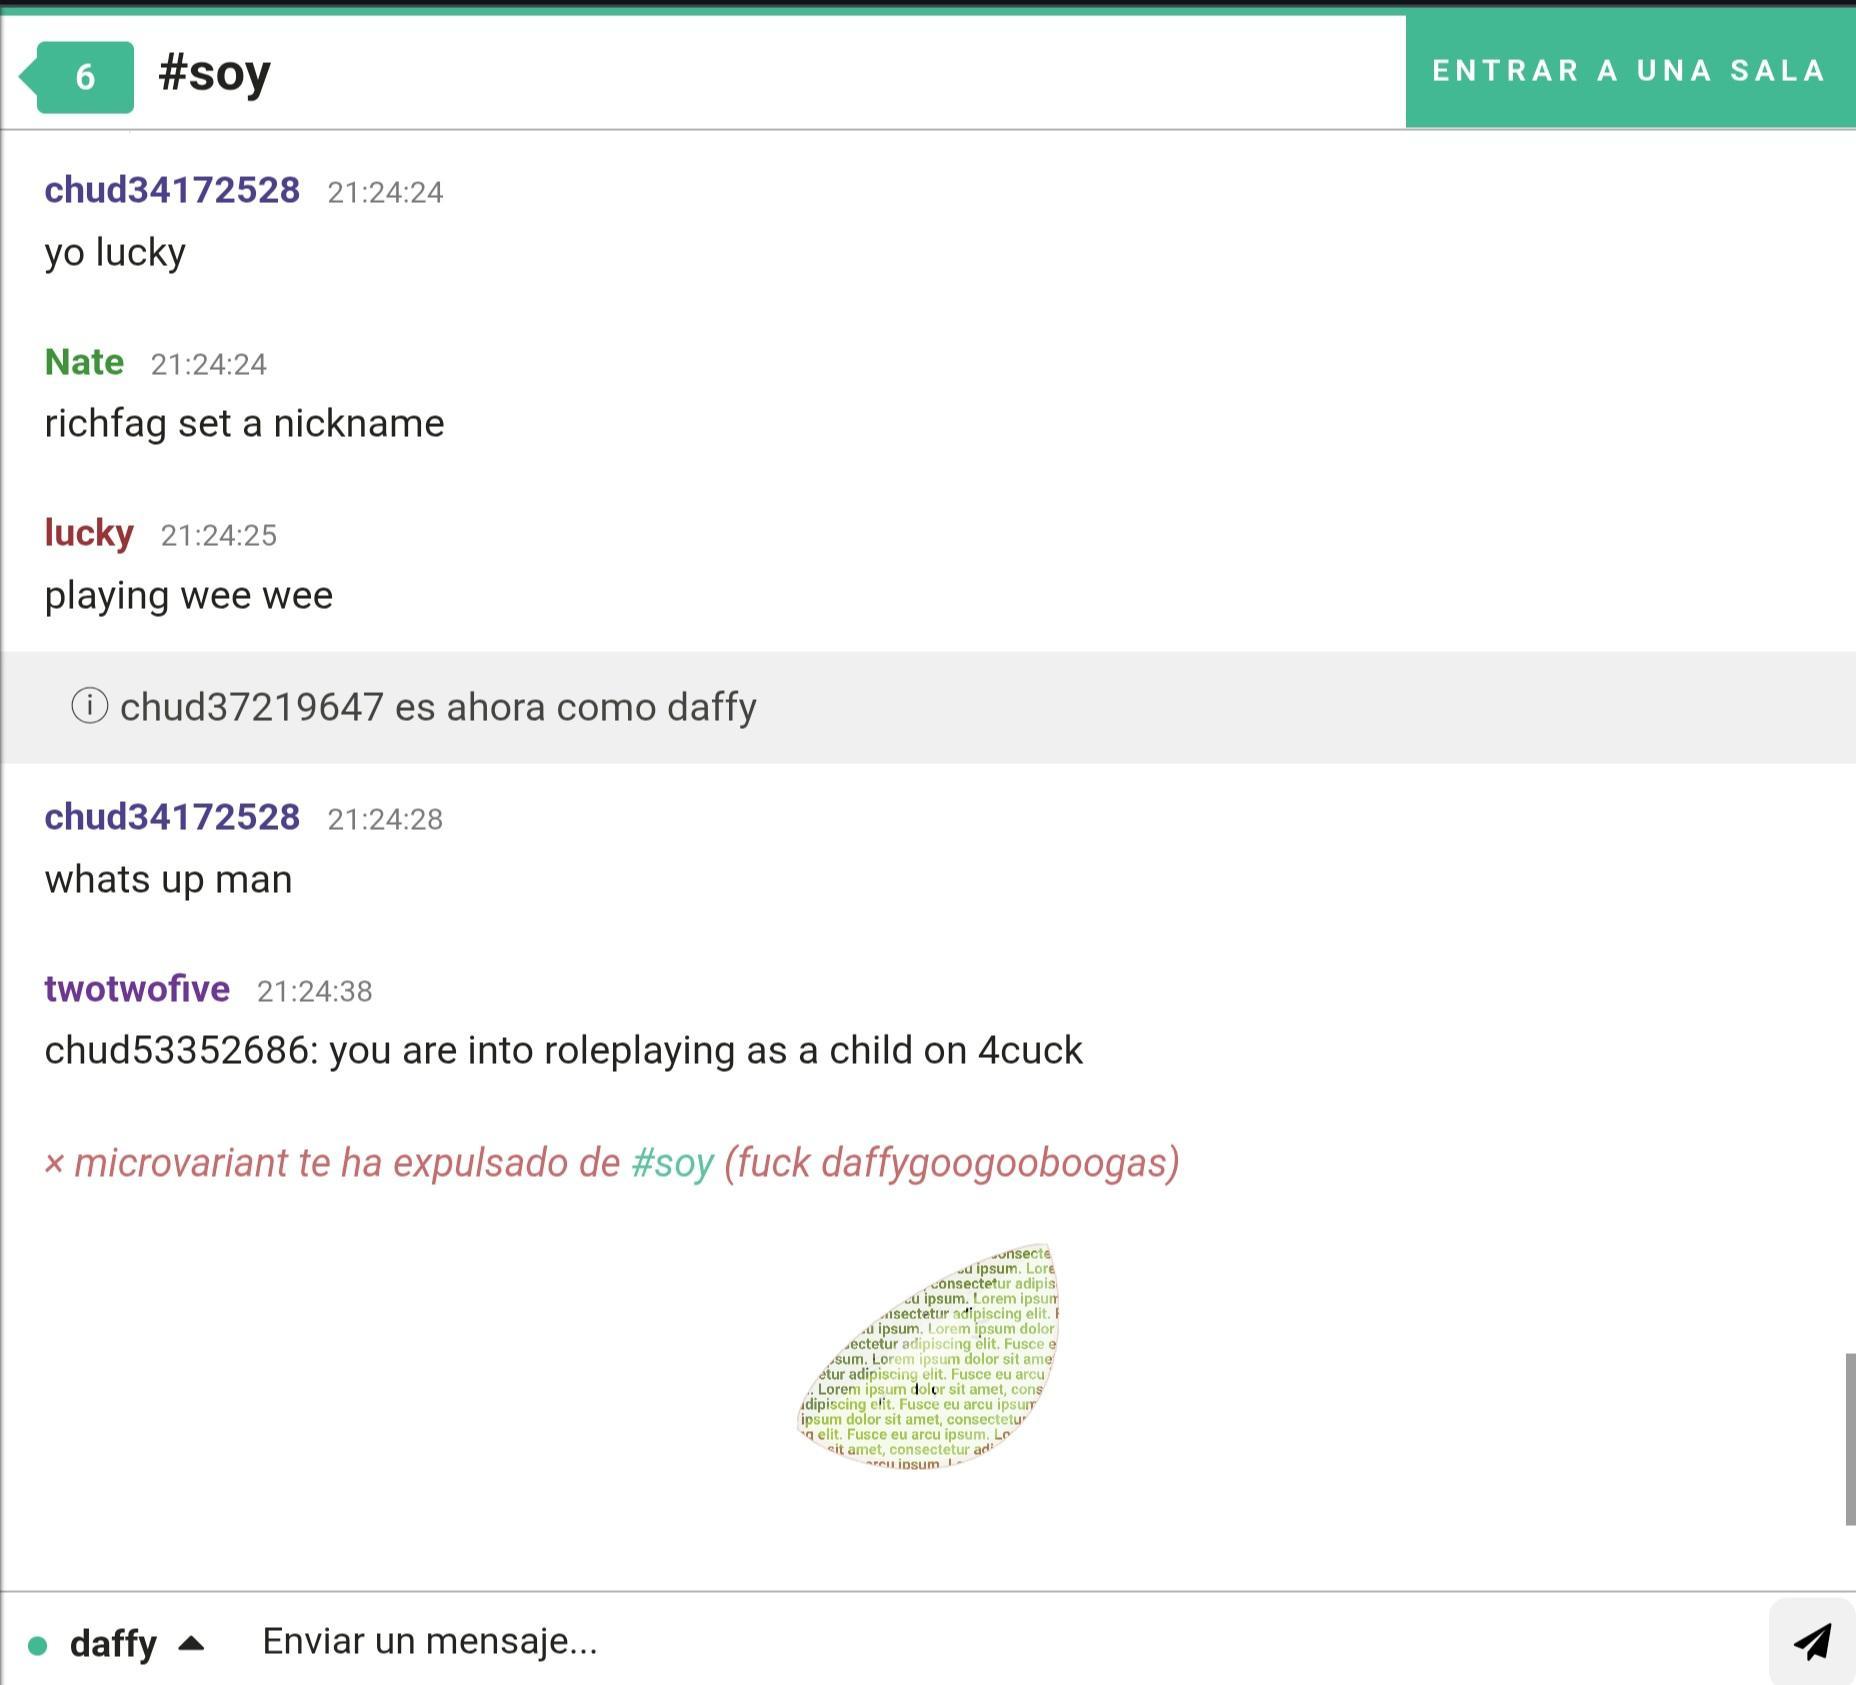Select username Nate in the chat

[x=84, y=362]
